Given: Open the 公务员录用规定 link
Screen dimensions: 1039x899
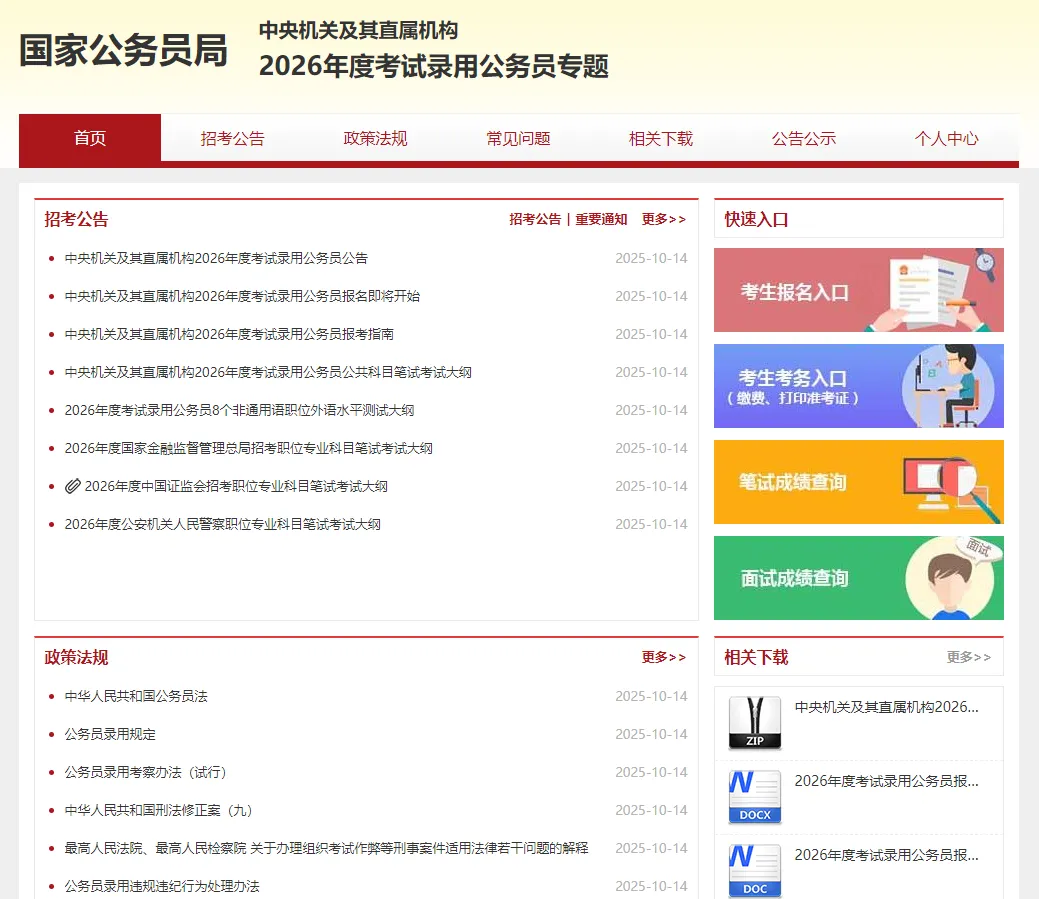Looking at the screenshot, I should (x=110, y=734).
